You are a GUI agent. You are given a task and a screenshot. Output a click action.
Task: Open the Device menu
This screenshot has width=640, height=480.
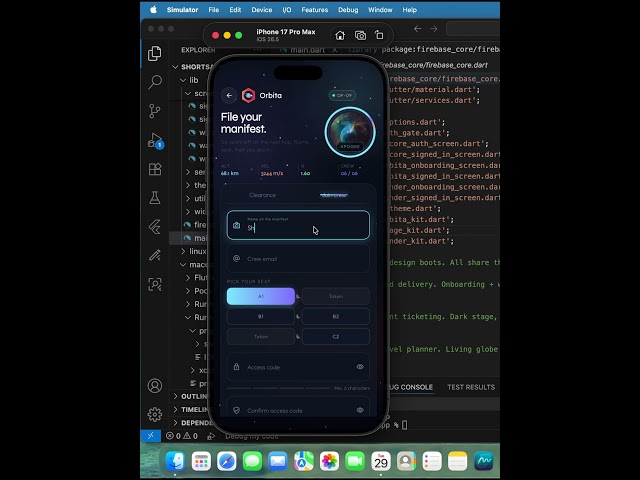click(262, 10)
